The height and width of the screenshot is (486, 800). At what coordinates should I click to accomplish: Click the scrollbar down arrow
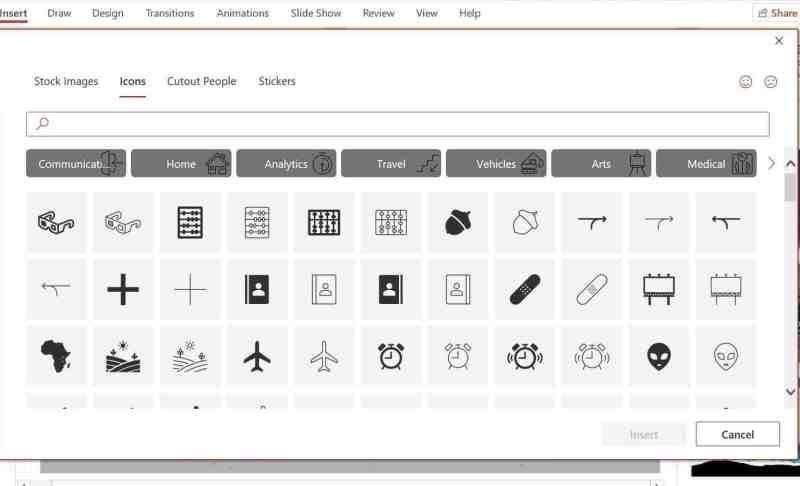790,392
